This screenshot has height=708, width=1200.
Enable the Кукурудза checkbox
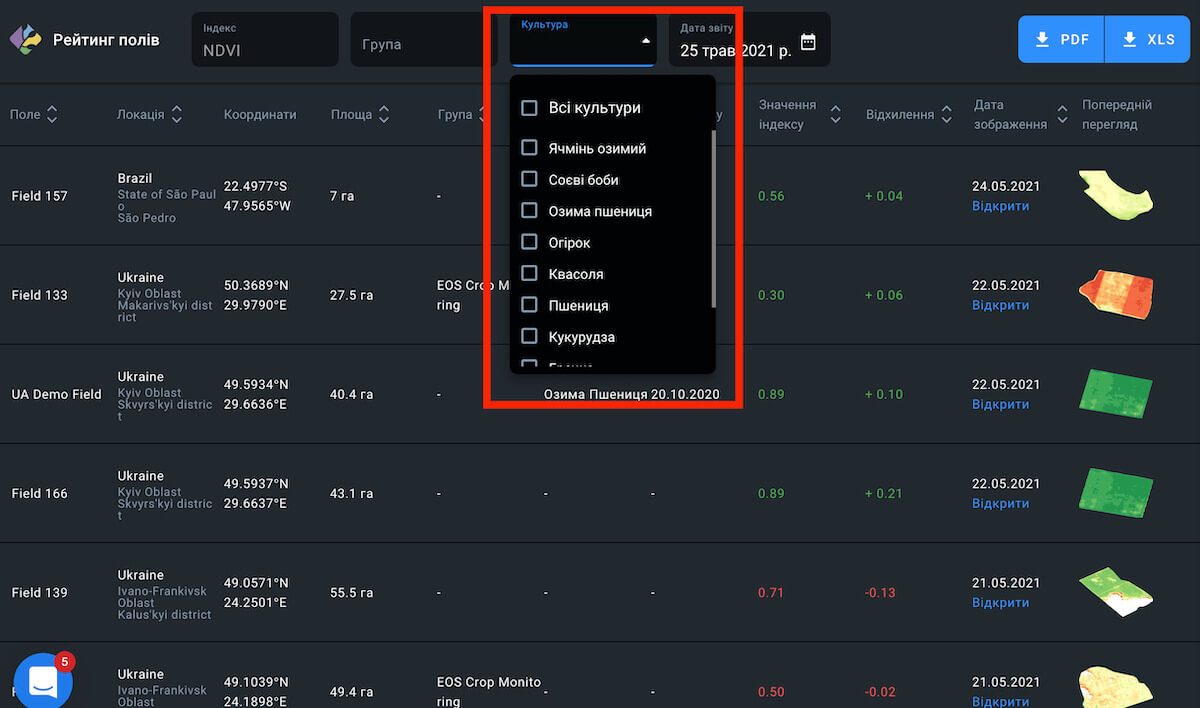(530, 337)
